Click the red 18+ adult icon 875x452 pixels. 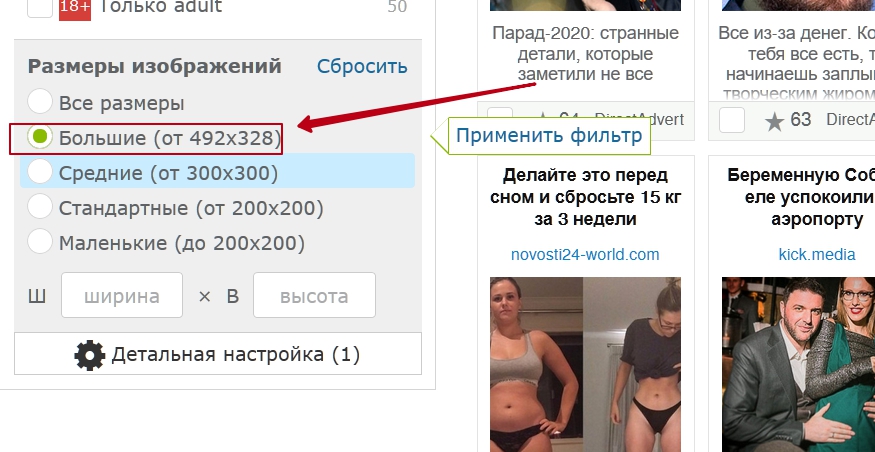point(75,8)
